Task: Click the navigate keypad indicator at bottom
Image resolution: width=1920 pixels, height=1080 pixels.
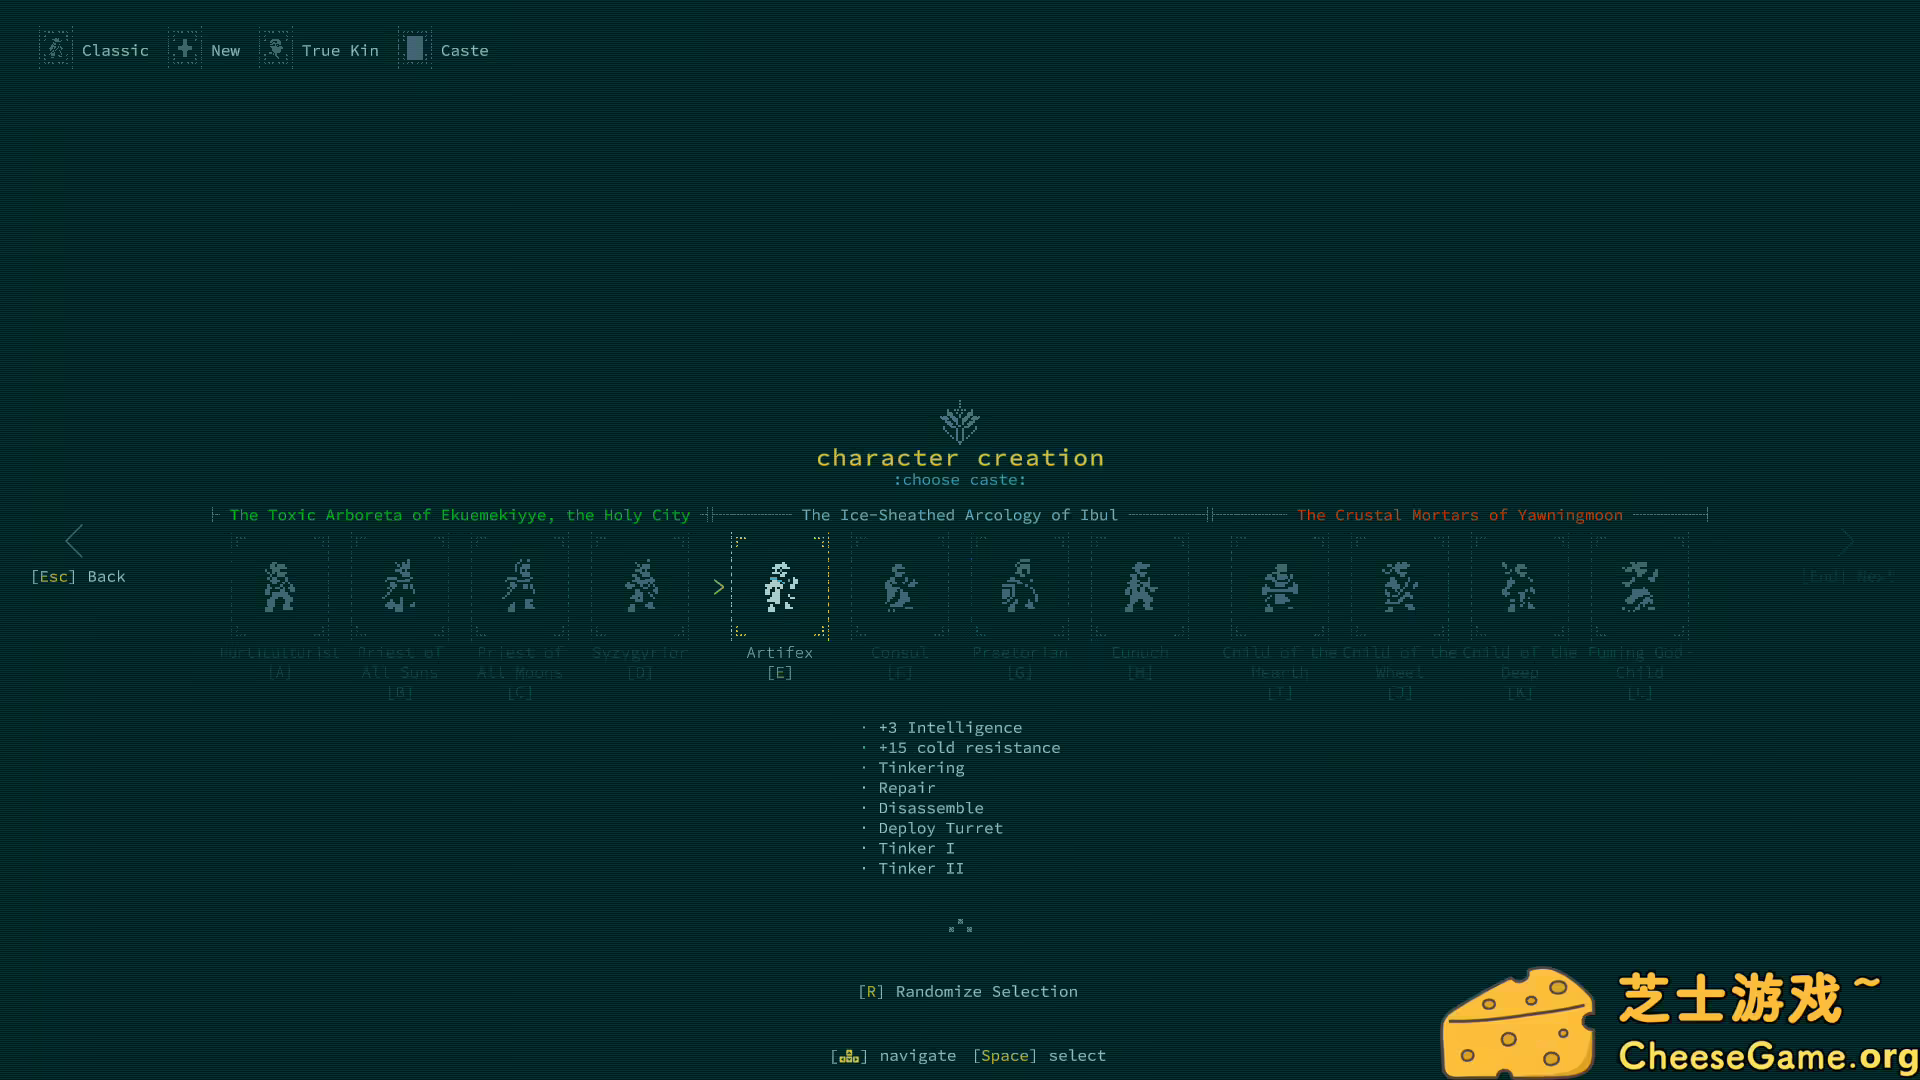Action: [x=849, y=1055]
